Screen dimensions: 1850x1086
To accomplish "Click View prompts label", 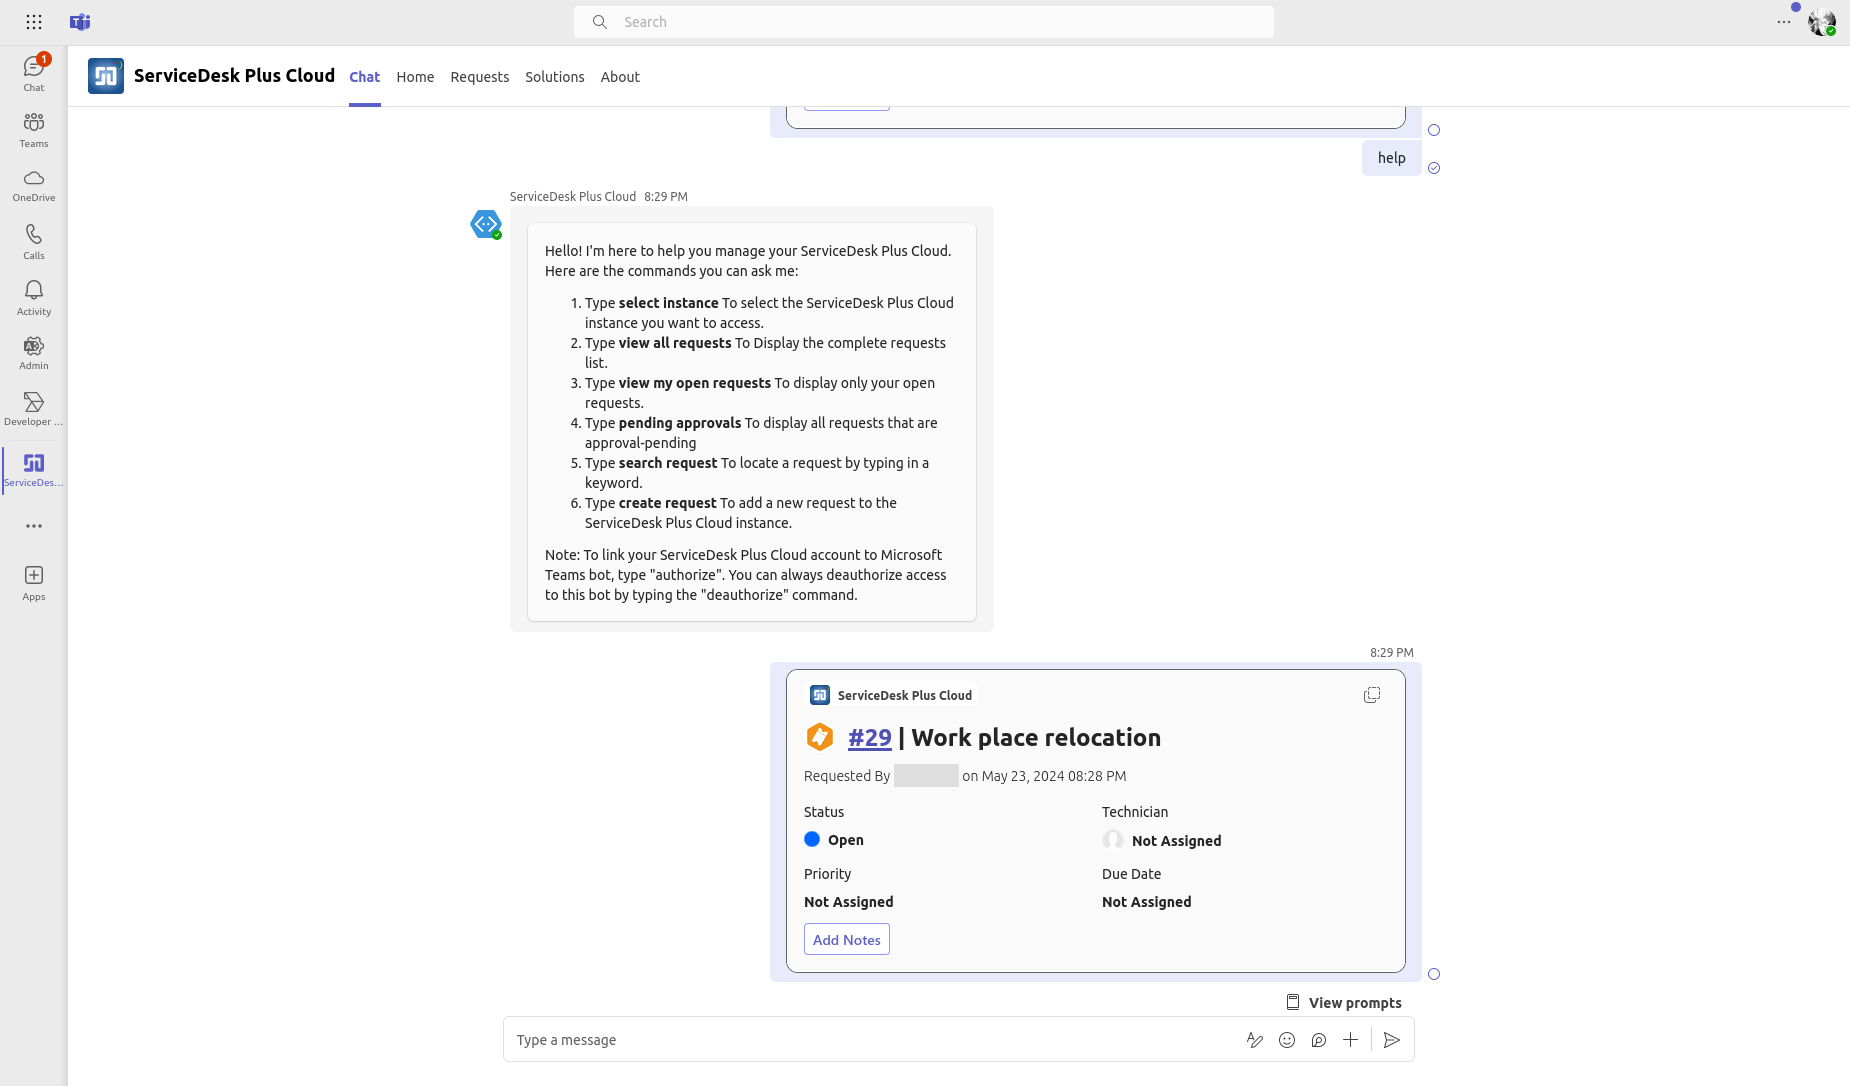I will pyautogui.click(x=1355, y=1003).
